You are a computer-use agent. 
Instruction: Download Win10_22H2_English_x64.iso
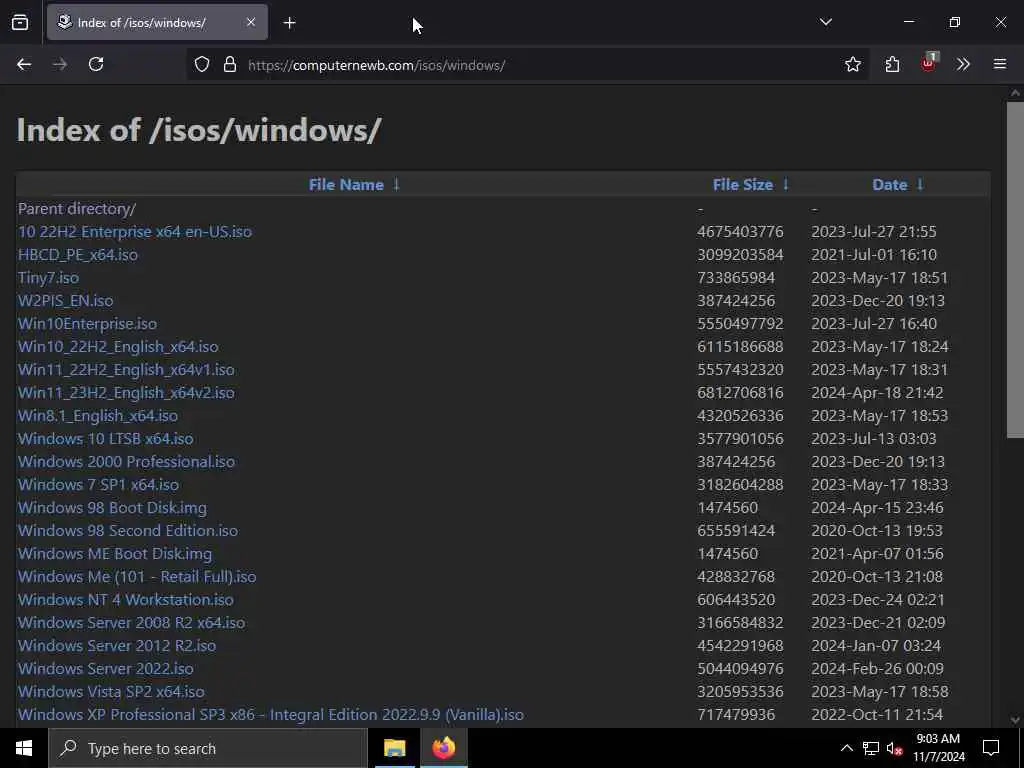click(x=118, y=347)
